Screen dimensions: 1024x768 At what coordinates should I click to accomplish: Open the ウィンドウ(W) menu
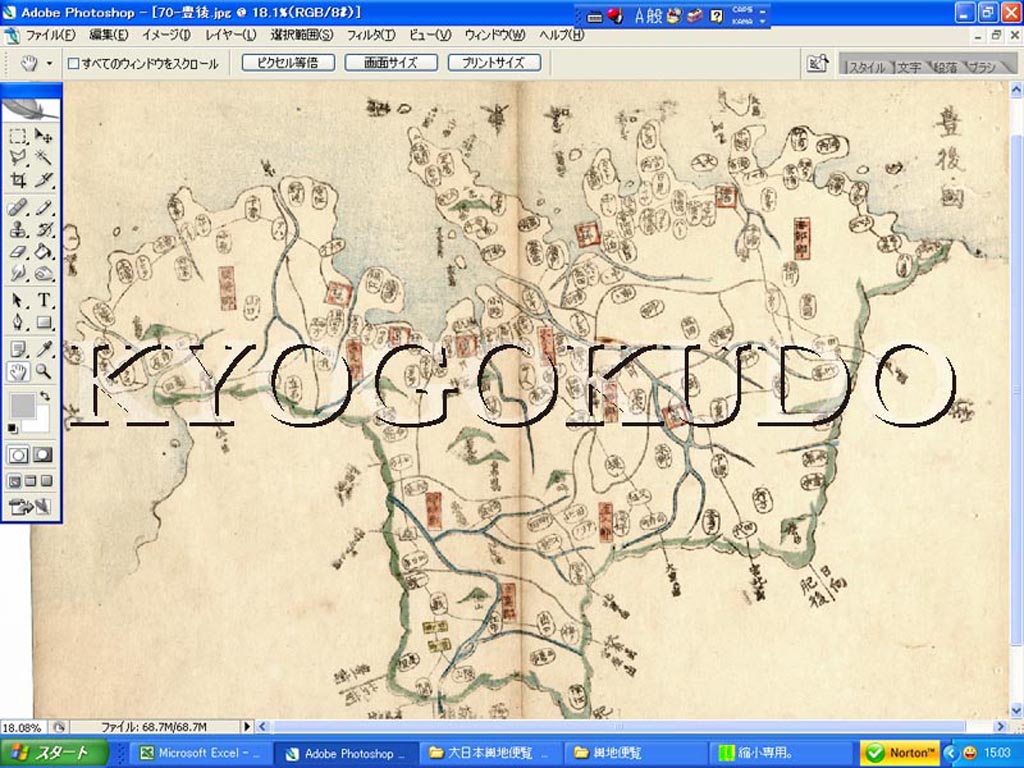(494, 35)
